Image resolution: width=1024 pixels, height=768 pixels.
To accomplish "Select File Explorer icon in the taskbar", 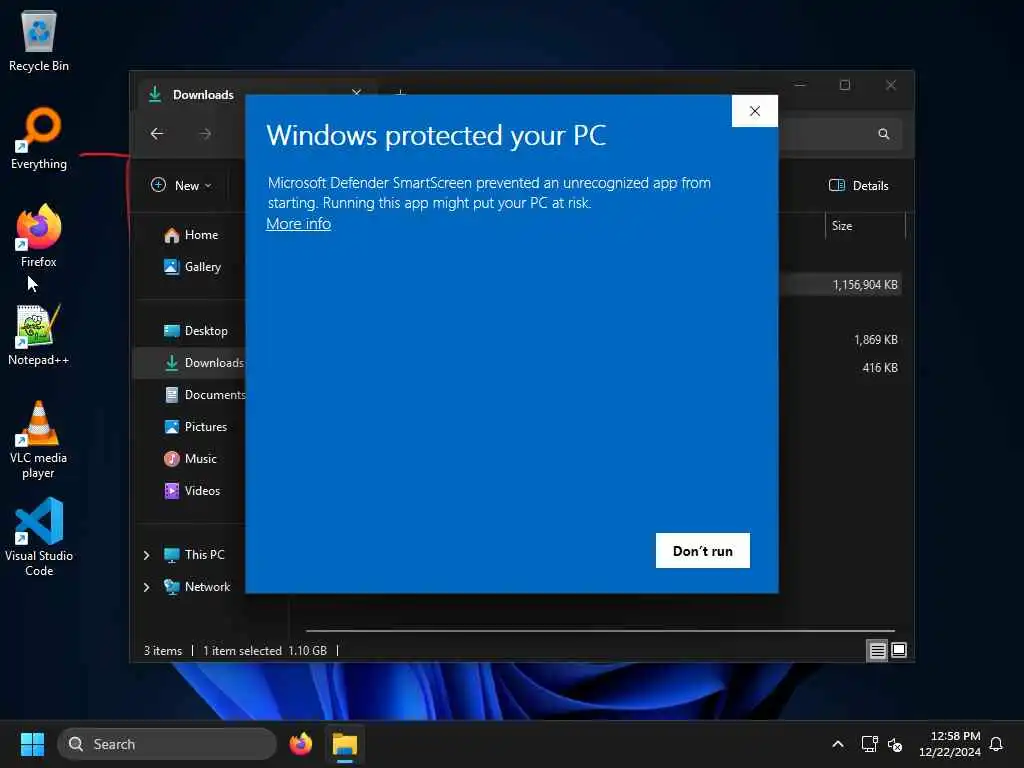I will 345,744.
